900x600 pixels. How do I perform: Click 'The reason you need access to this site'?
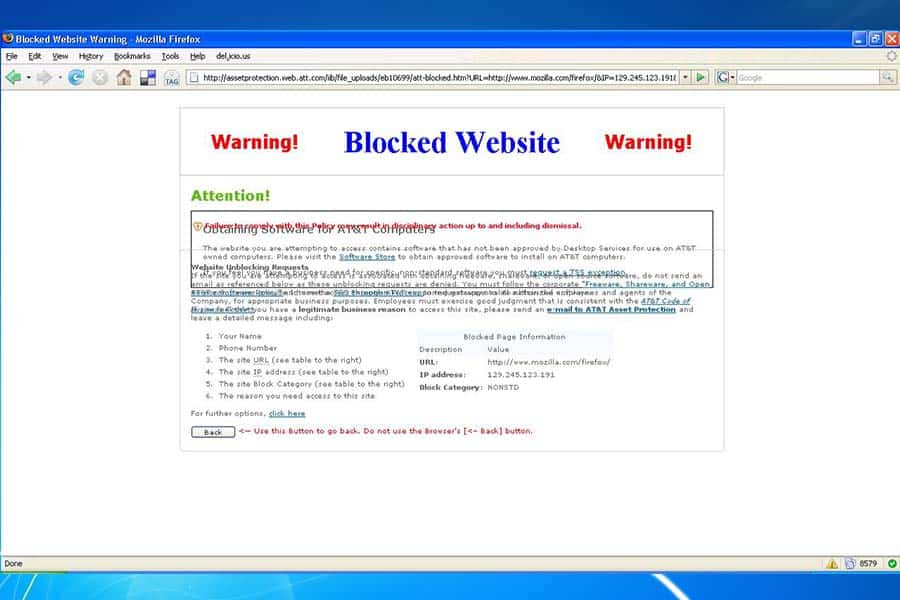point(296,396)
